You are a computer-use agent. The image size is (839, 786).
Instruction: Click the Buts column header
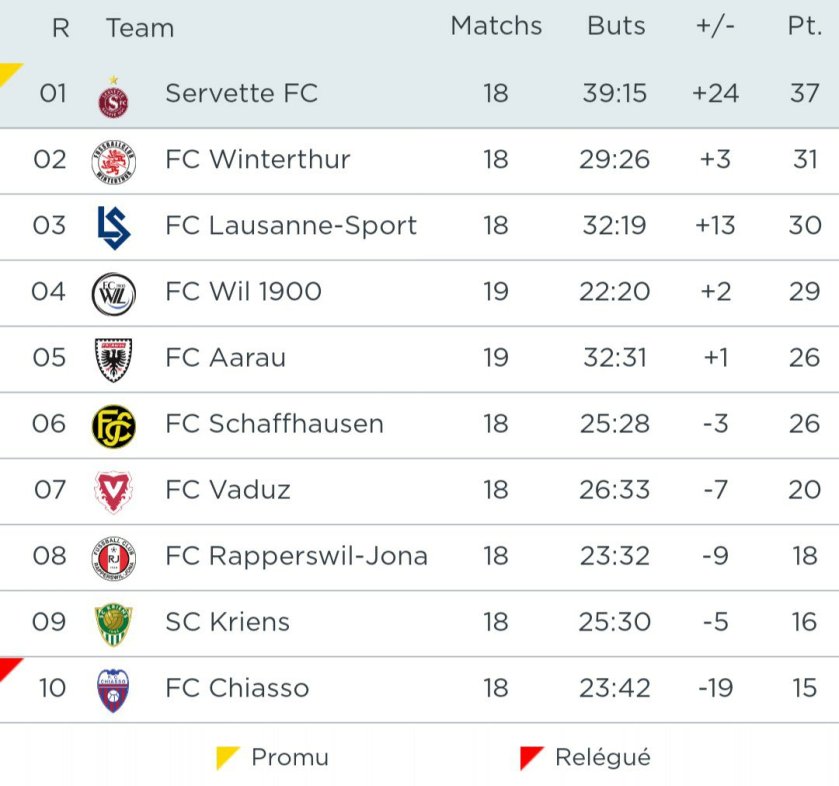(616, 26)
